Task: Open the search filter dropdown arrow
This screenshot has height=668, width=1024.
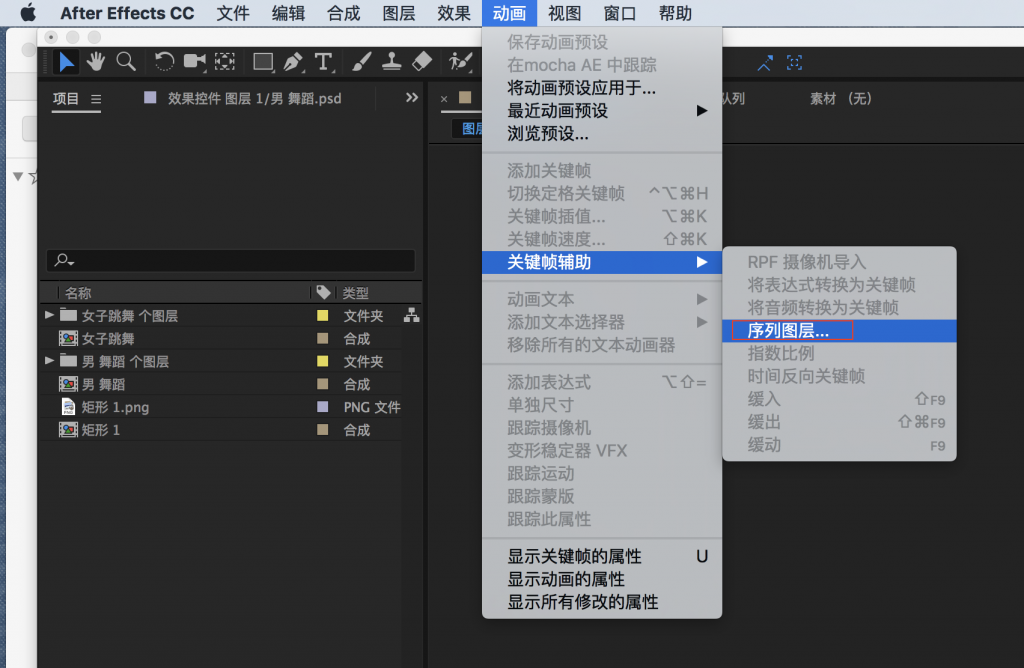Action: point(71,262)
